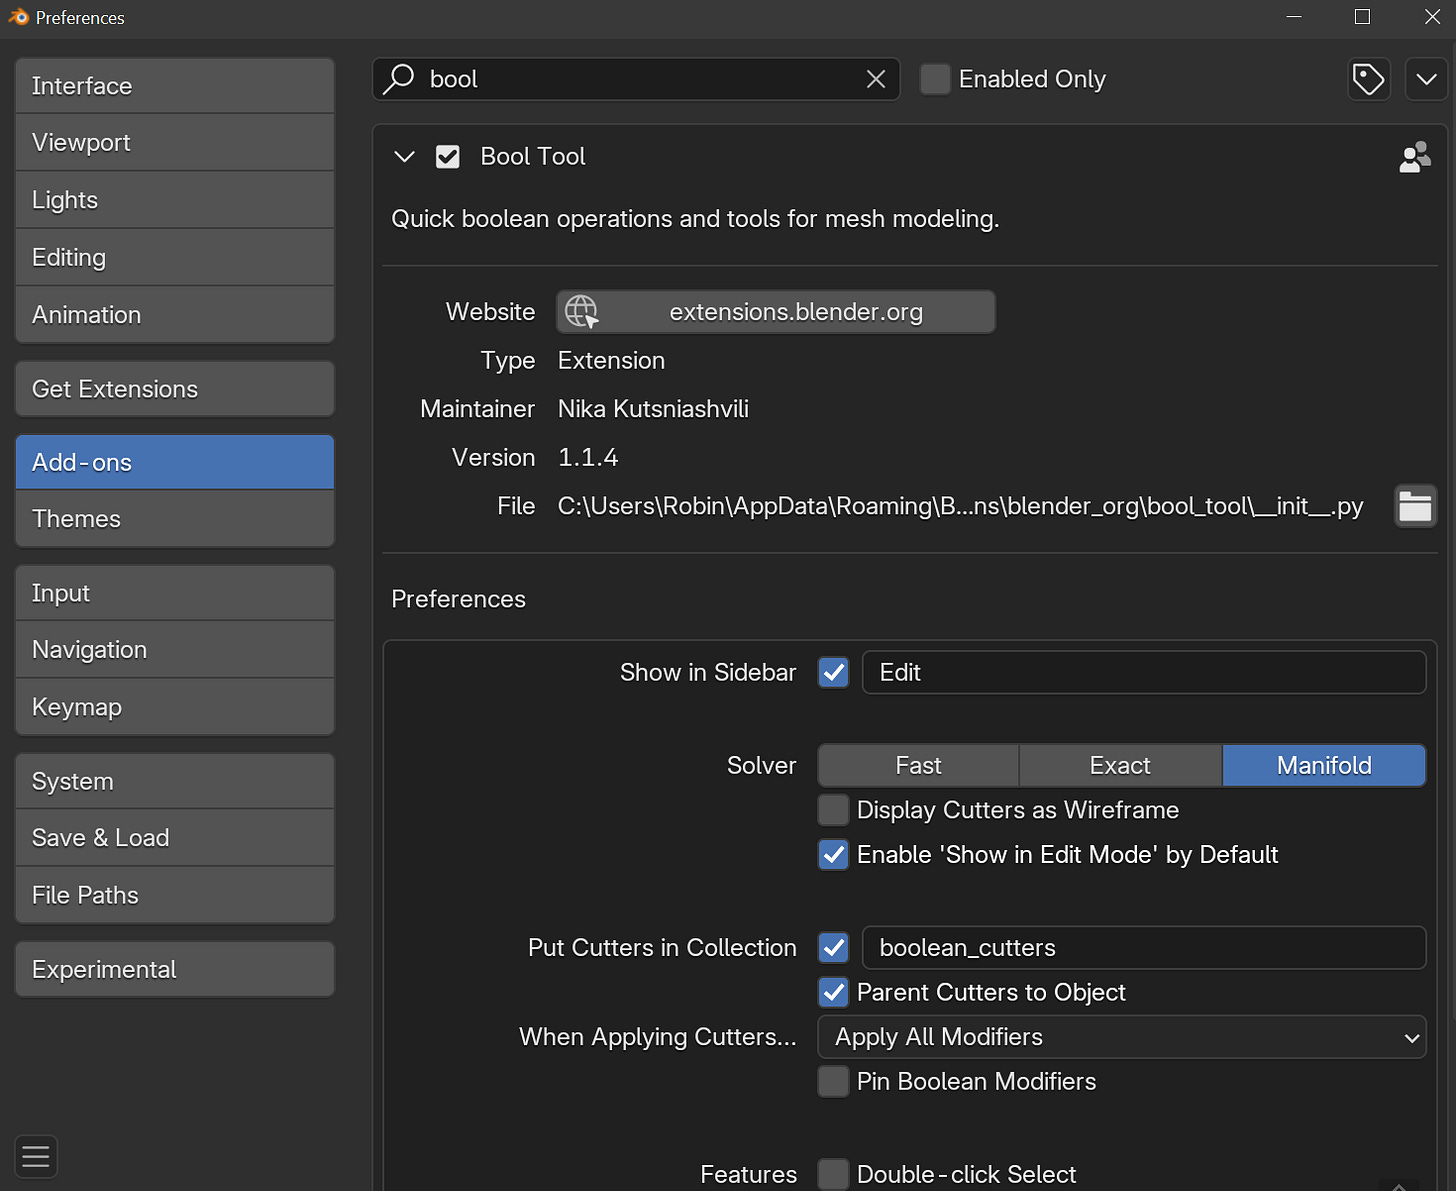Toggle the Enabled Only checkbox

pos(935,79)
